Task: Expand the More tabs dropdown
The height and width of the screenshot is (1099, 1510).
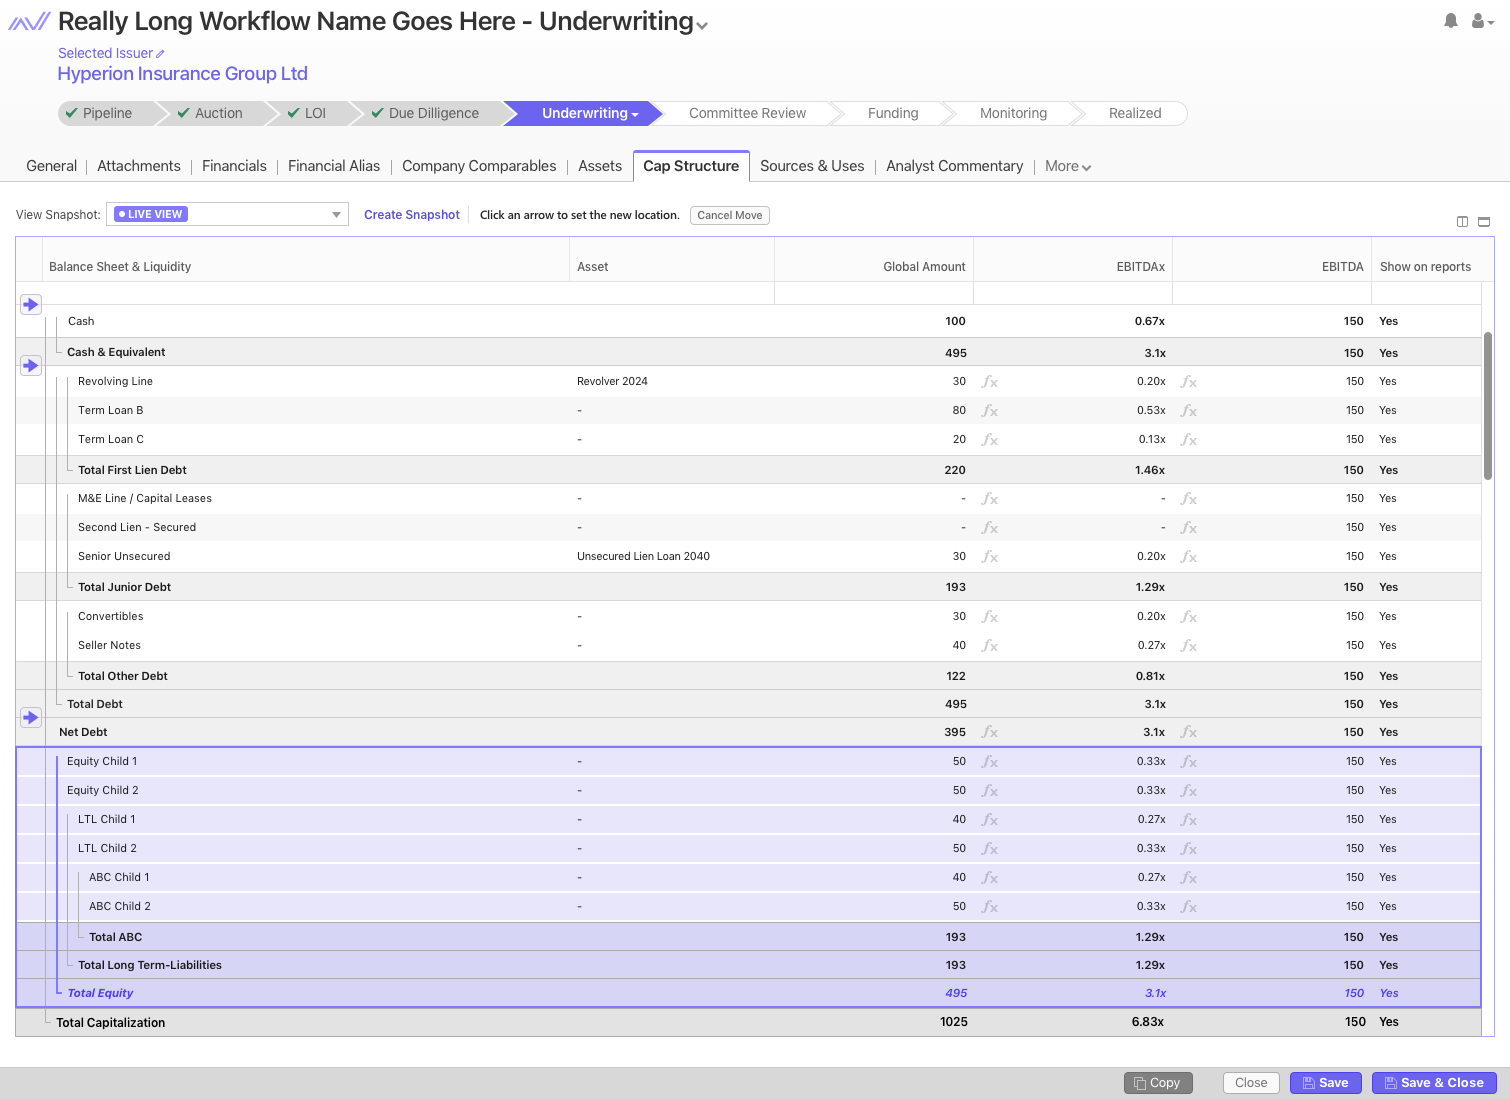Action: [x=1068, y=167]
